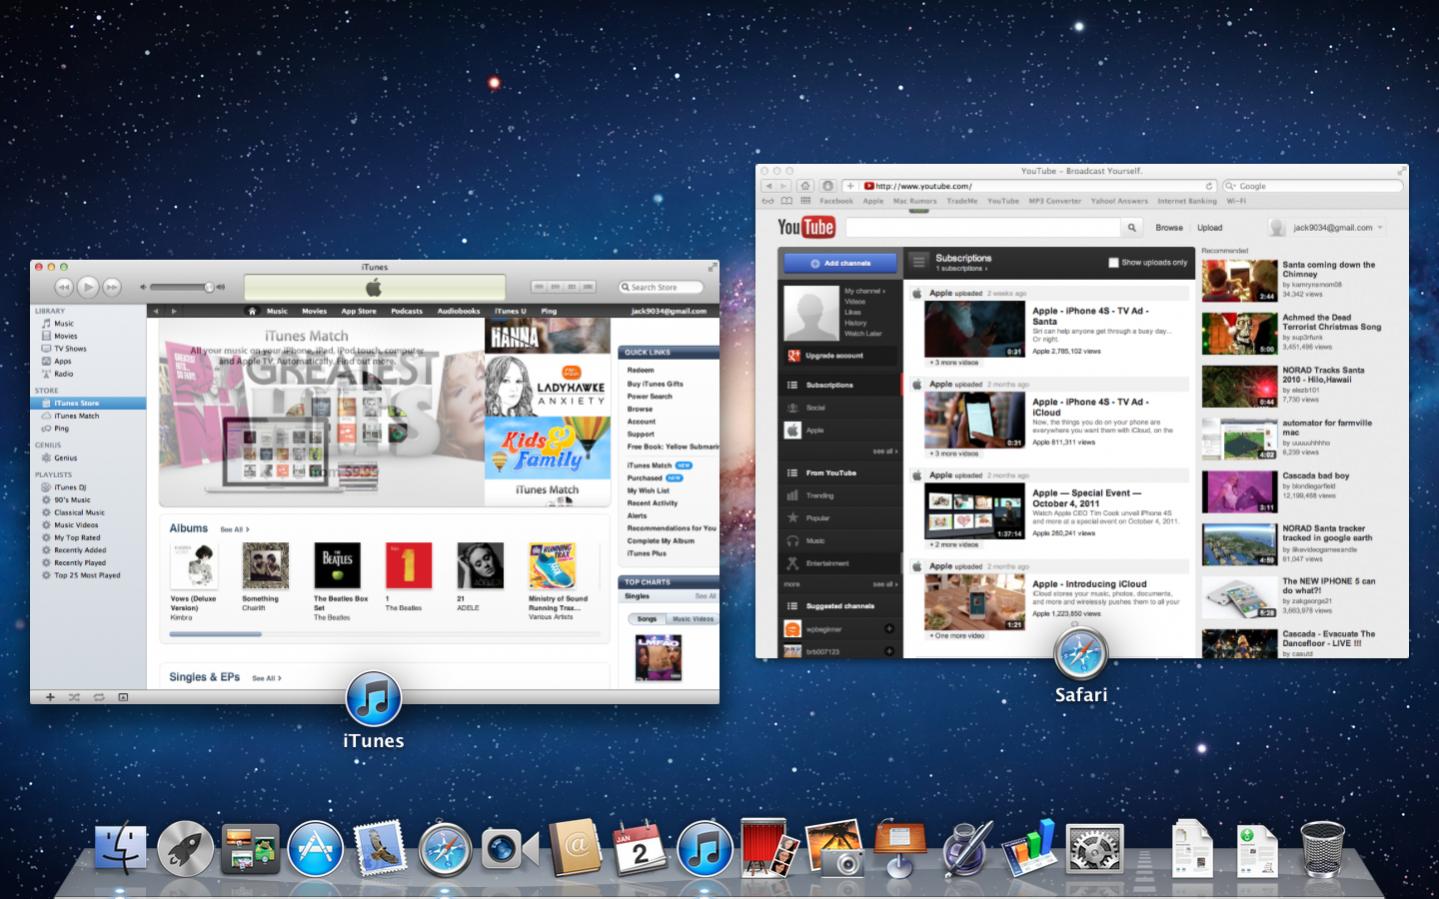
Task: Click the YouTube search magnifier button
Action: [x=1132, y=227]
